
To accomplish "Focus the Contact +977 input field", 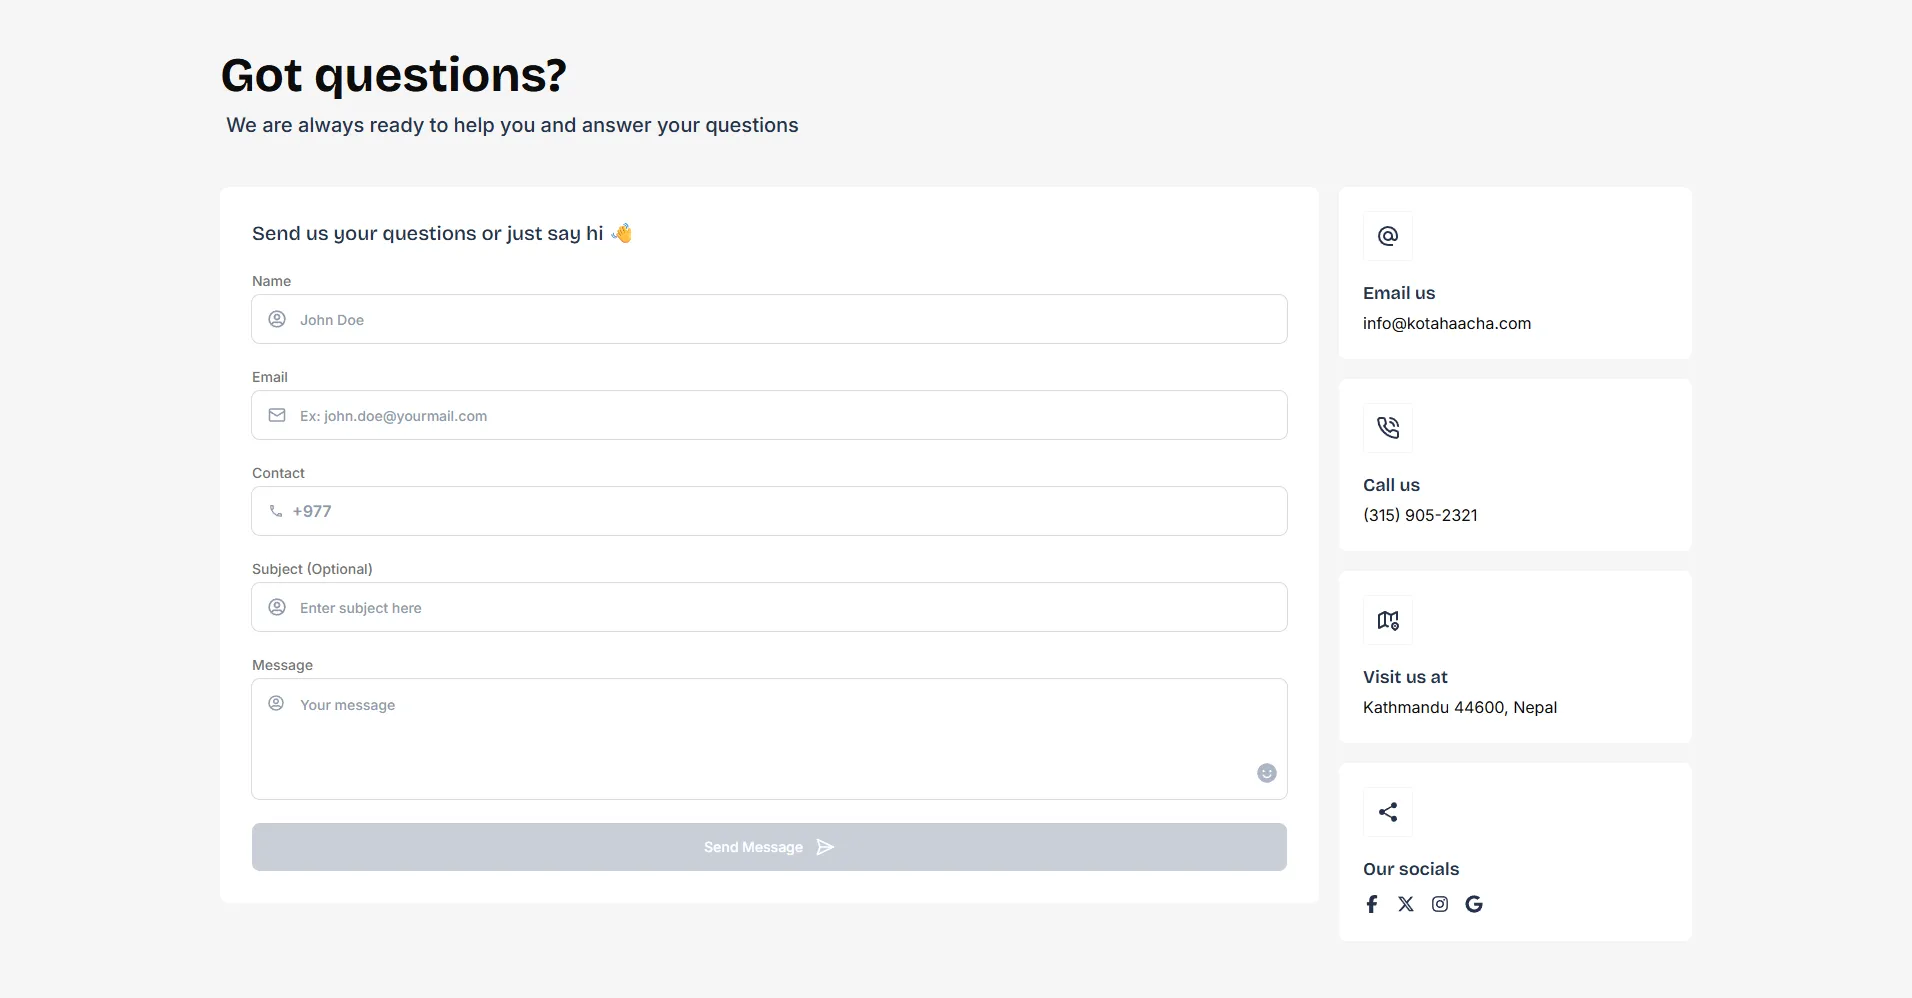I will coord(769,511).
